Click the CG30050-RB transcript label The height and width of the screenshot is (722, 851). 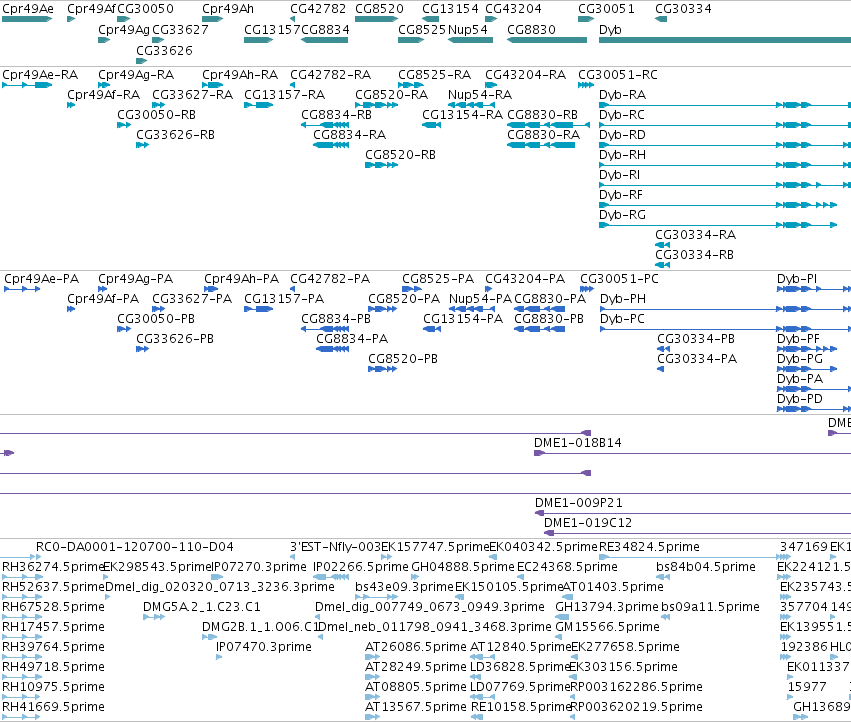[156, 115]
